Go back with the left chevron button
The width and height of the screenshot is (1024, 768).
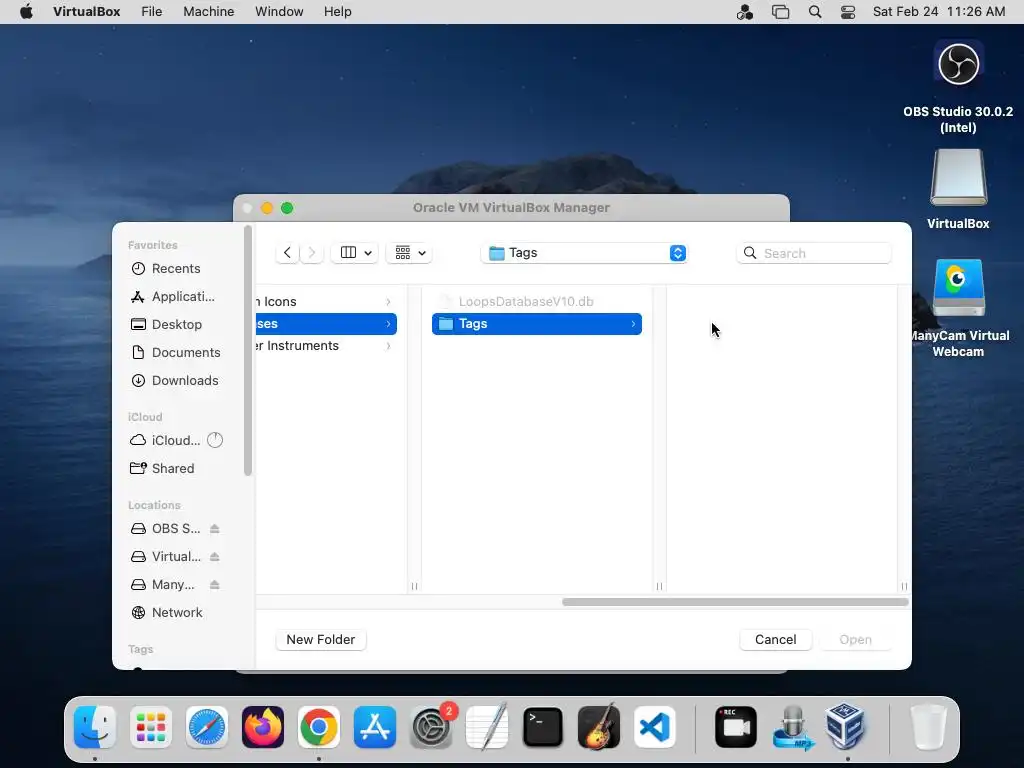(287, 253)
